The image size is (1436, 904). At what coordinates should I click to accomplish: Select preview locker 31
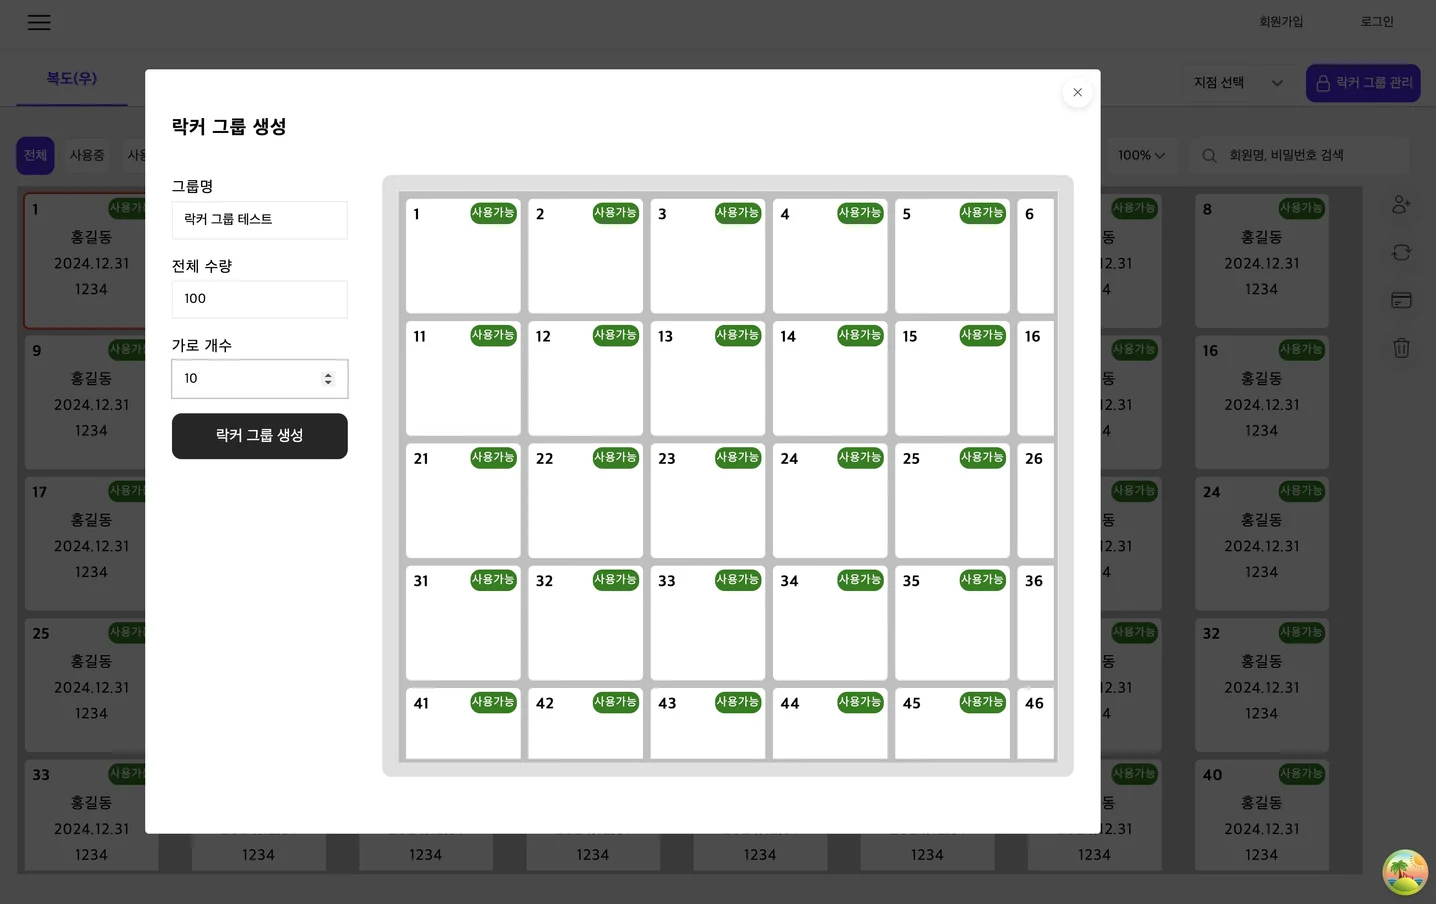[463, 623]
